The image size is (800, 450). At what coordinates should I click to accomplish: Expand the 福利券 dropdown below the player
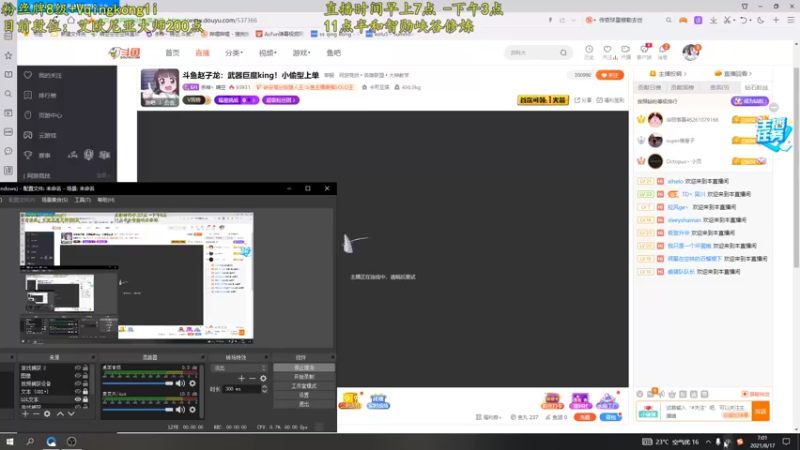tap(488, 417)
